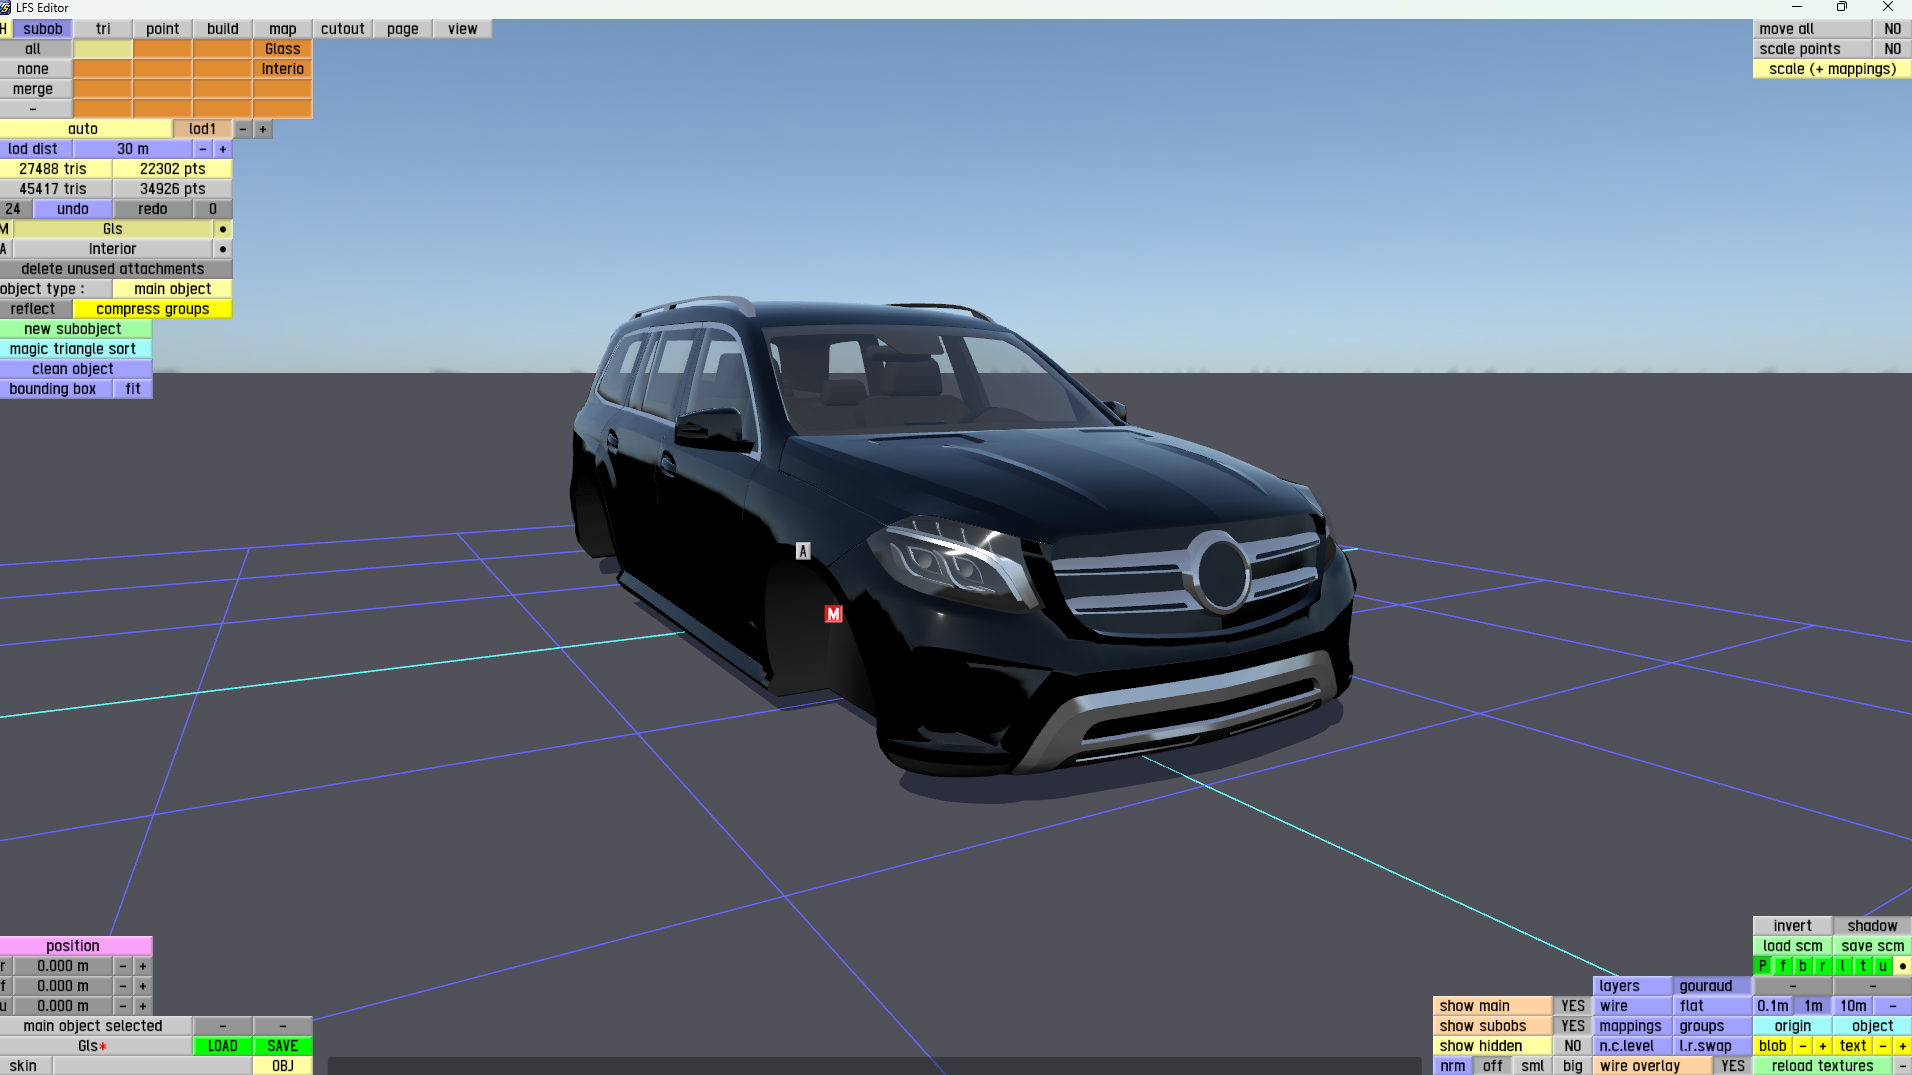
Task: Increase lod dist with plus button
Action: coord(223,149)
